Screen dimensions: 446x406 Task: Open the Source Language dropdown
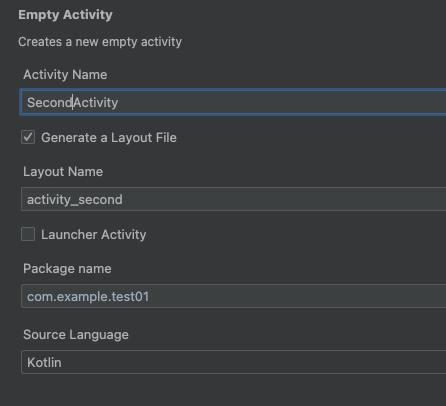[x=233, y=362]
